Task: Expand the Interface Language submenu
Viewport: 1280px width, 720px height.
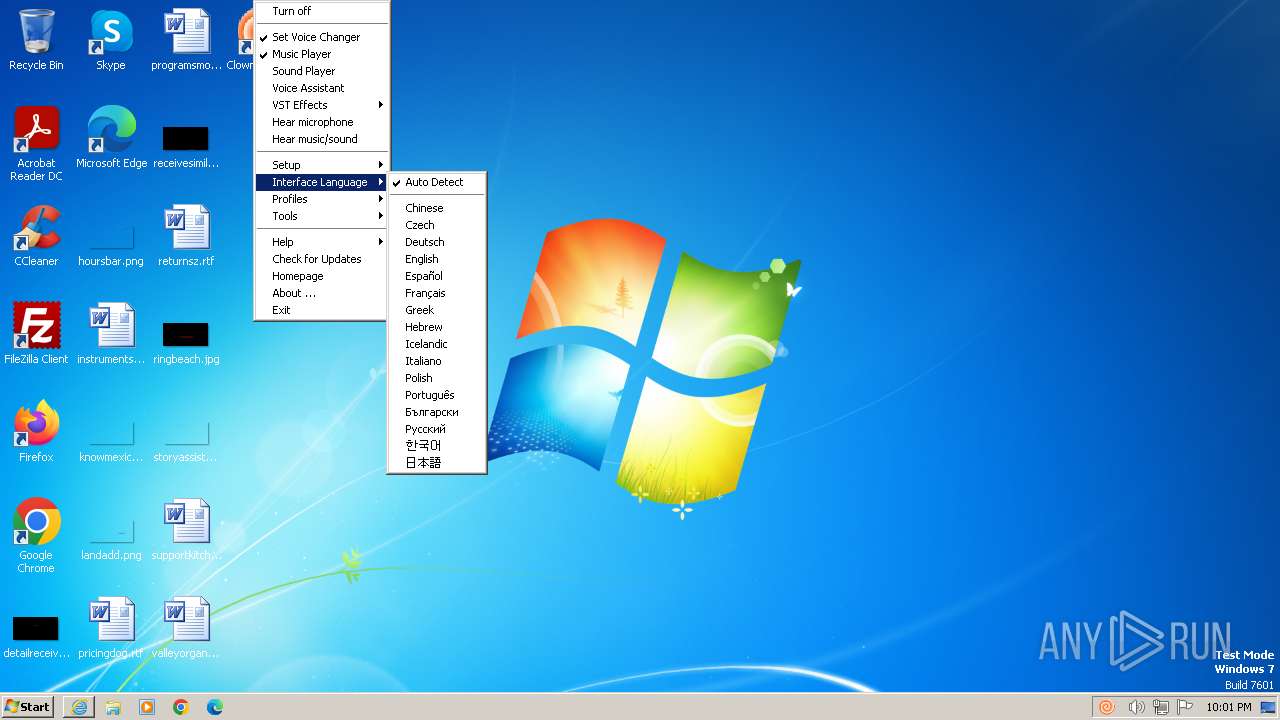Action: (x=321, y=182)
